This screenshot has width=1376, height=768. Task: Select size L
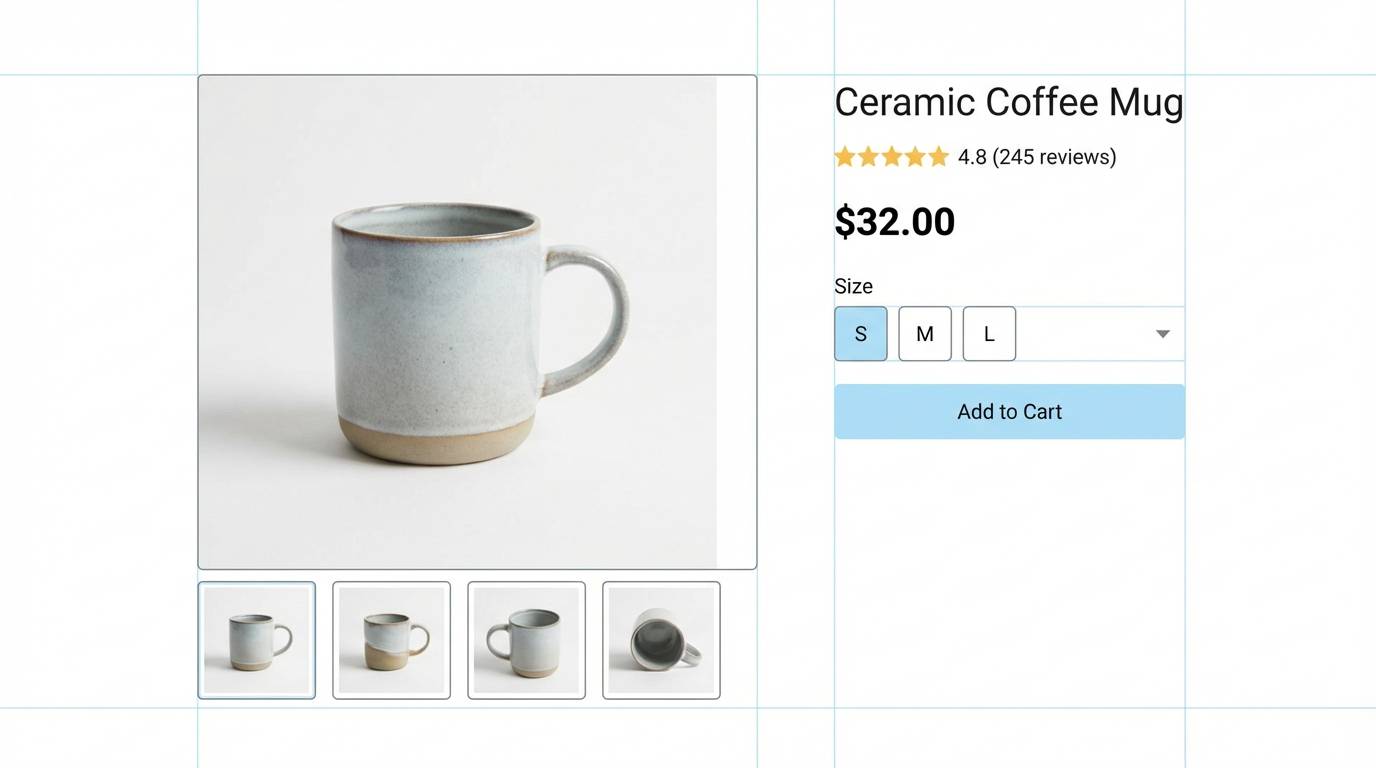tap(988, 333)
